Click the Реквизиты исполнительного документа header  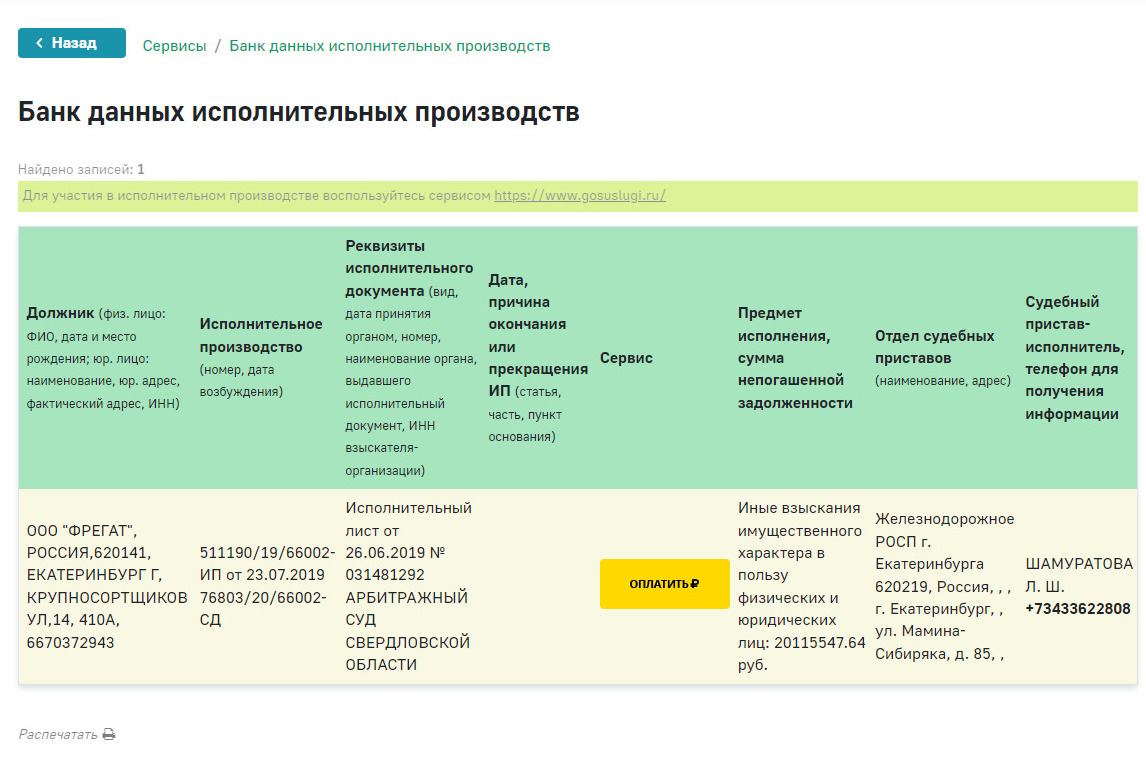pos(411,358)
